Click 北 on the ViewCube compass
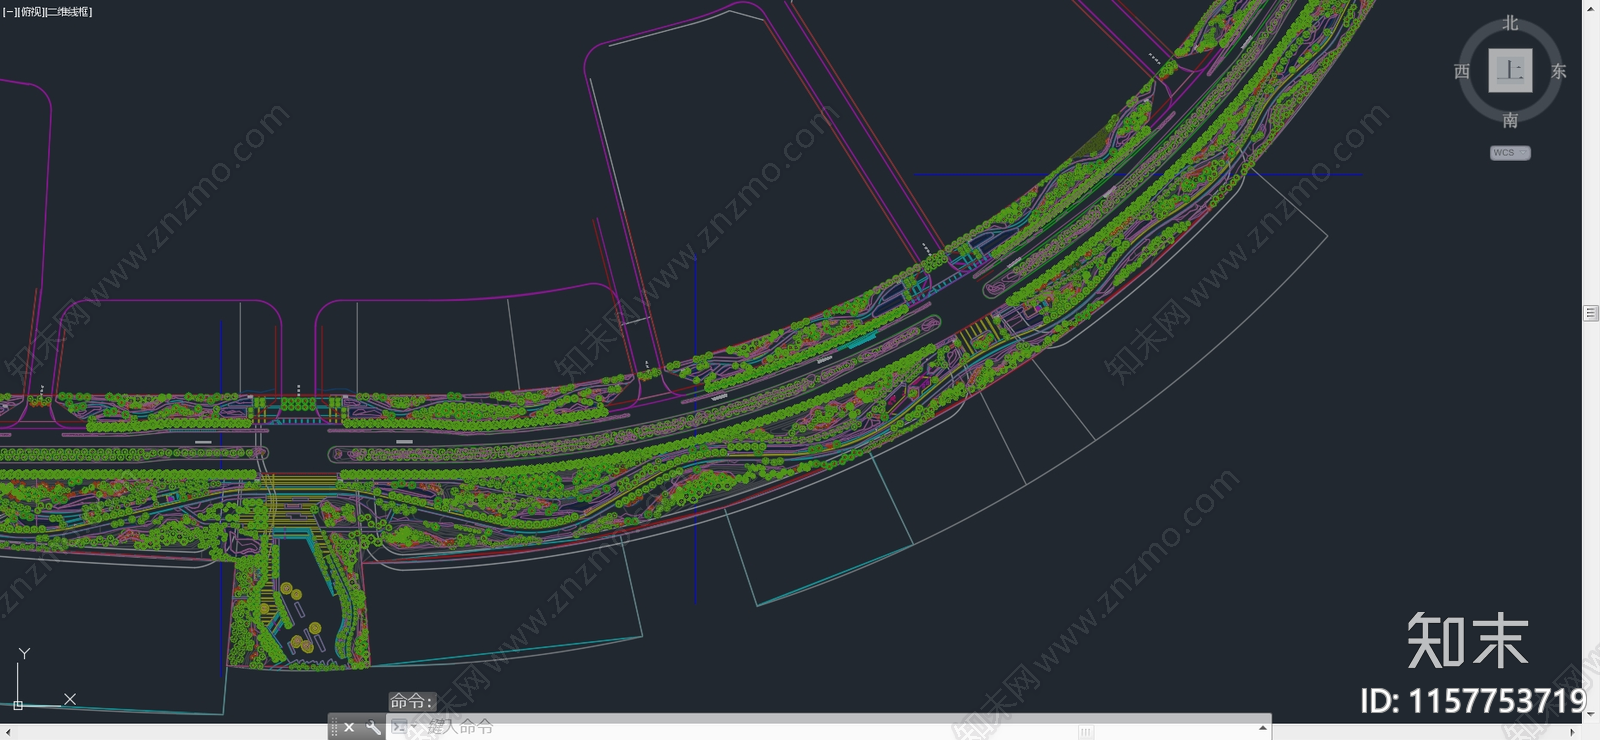This screenshot has height=740, width=1600. [1510, 23]
